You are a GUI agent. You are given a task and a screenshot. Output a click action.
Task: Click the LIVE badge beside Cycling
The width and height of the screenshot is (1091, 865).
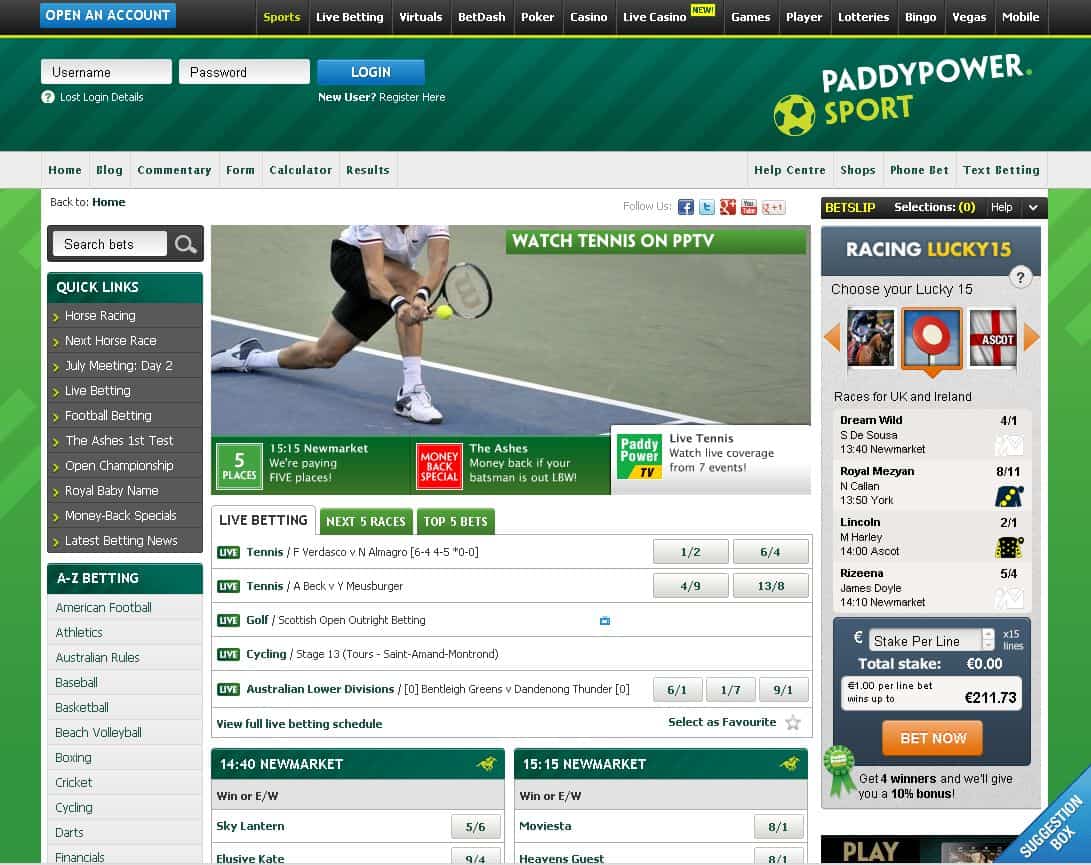pyautogui.click(x=228, y=654)
